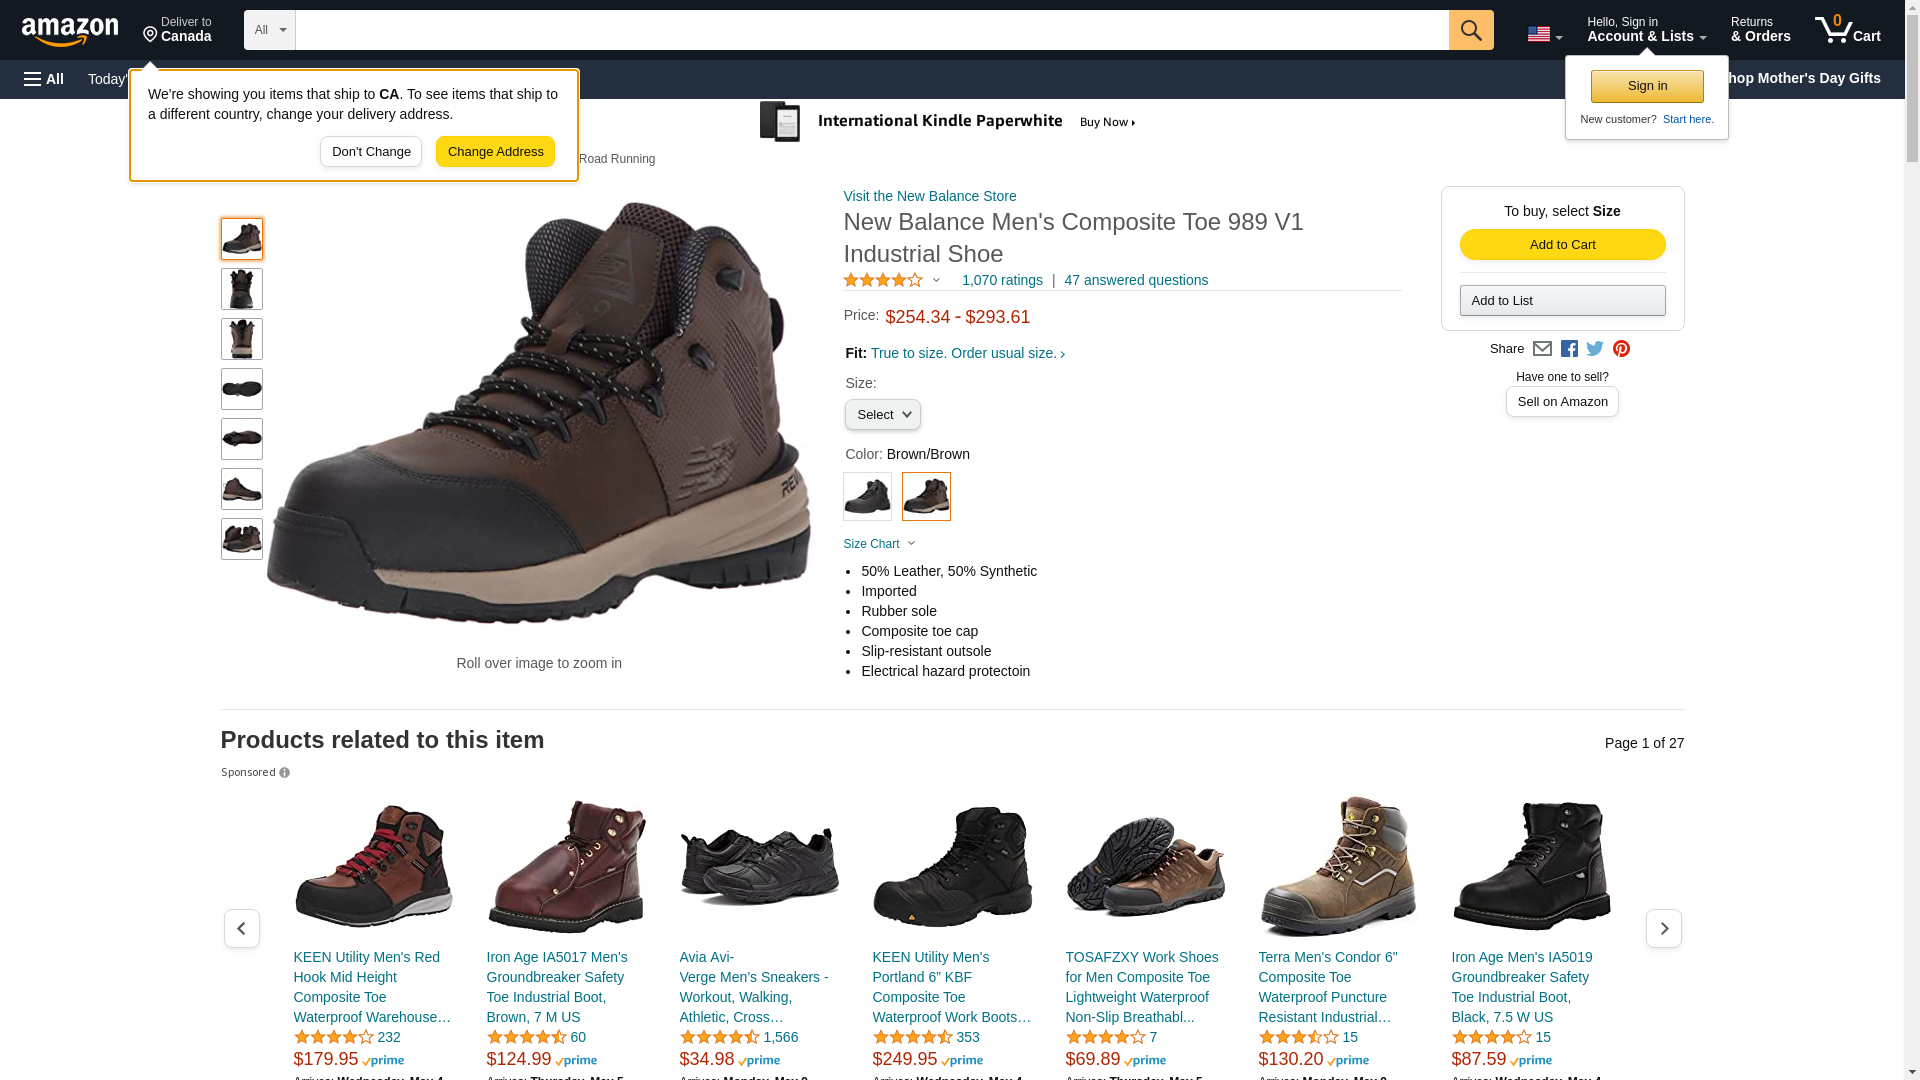This screenshot has height=1080, width=1920.
Task: Open the shopping cart icon
Action: point(1847,30)
